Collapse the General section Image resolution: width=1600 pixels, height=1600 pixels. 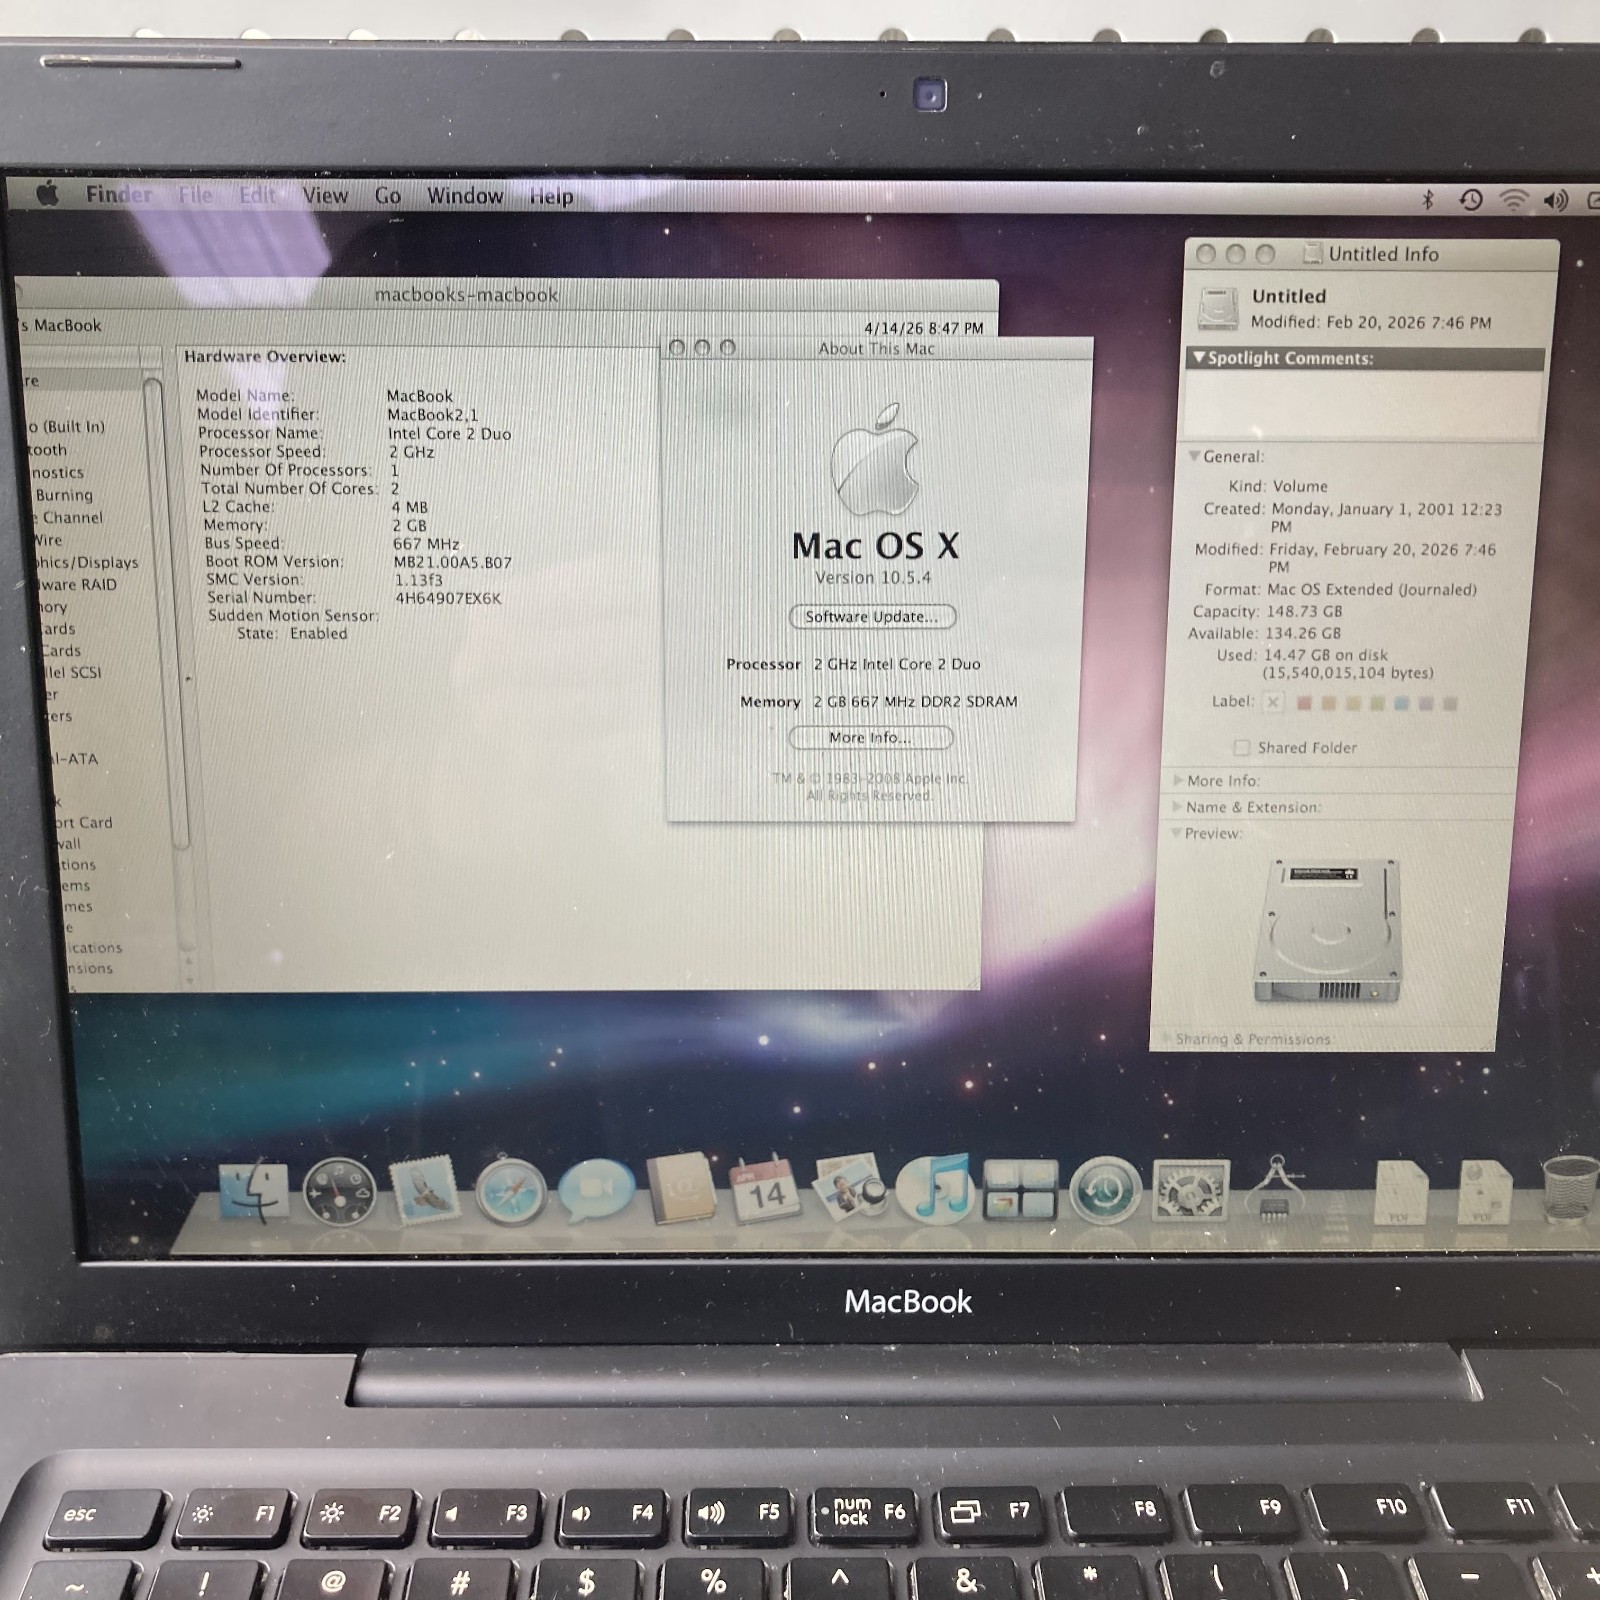pyautogui.click(x=1194, y=456)
